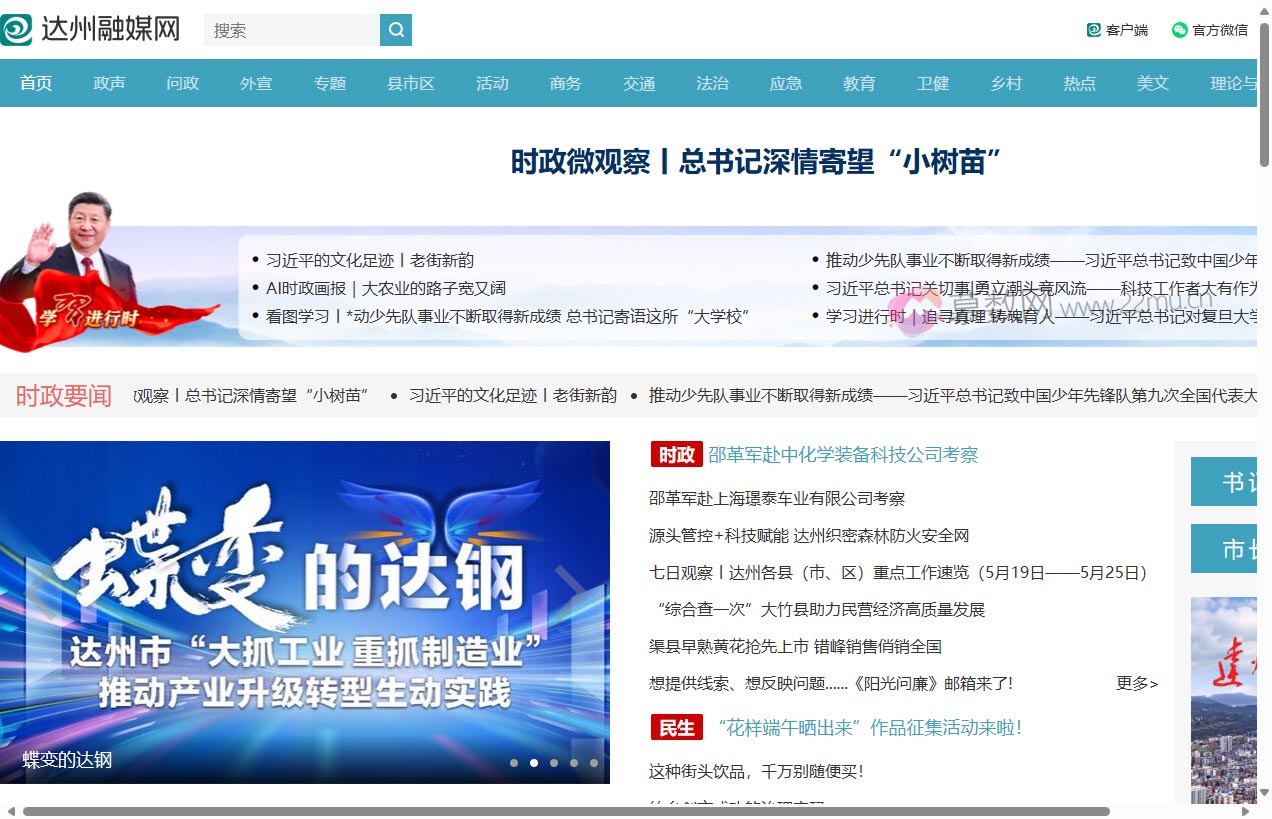Screen dimensions: 1272x819
Task: Click the 时政要闻 section label
Action: coord(62,395)
